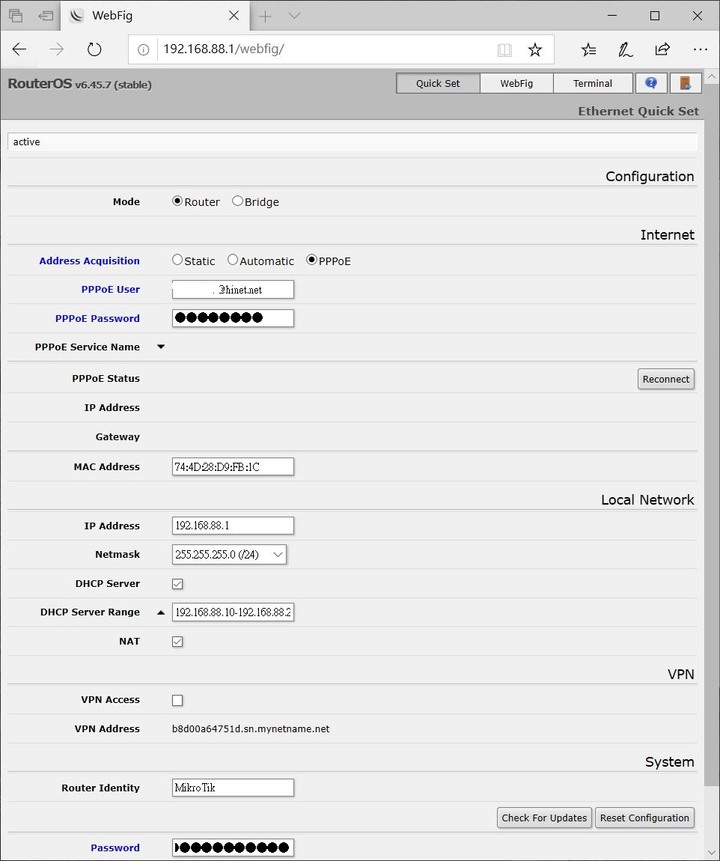Click the PPPoE Password field
Screen dimensions: 720x861
[233, 318]
